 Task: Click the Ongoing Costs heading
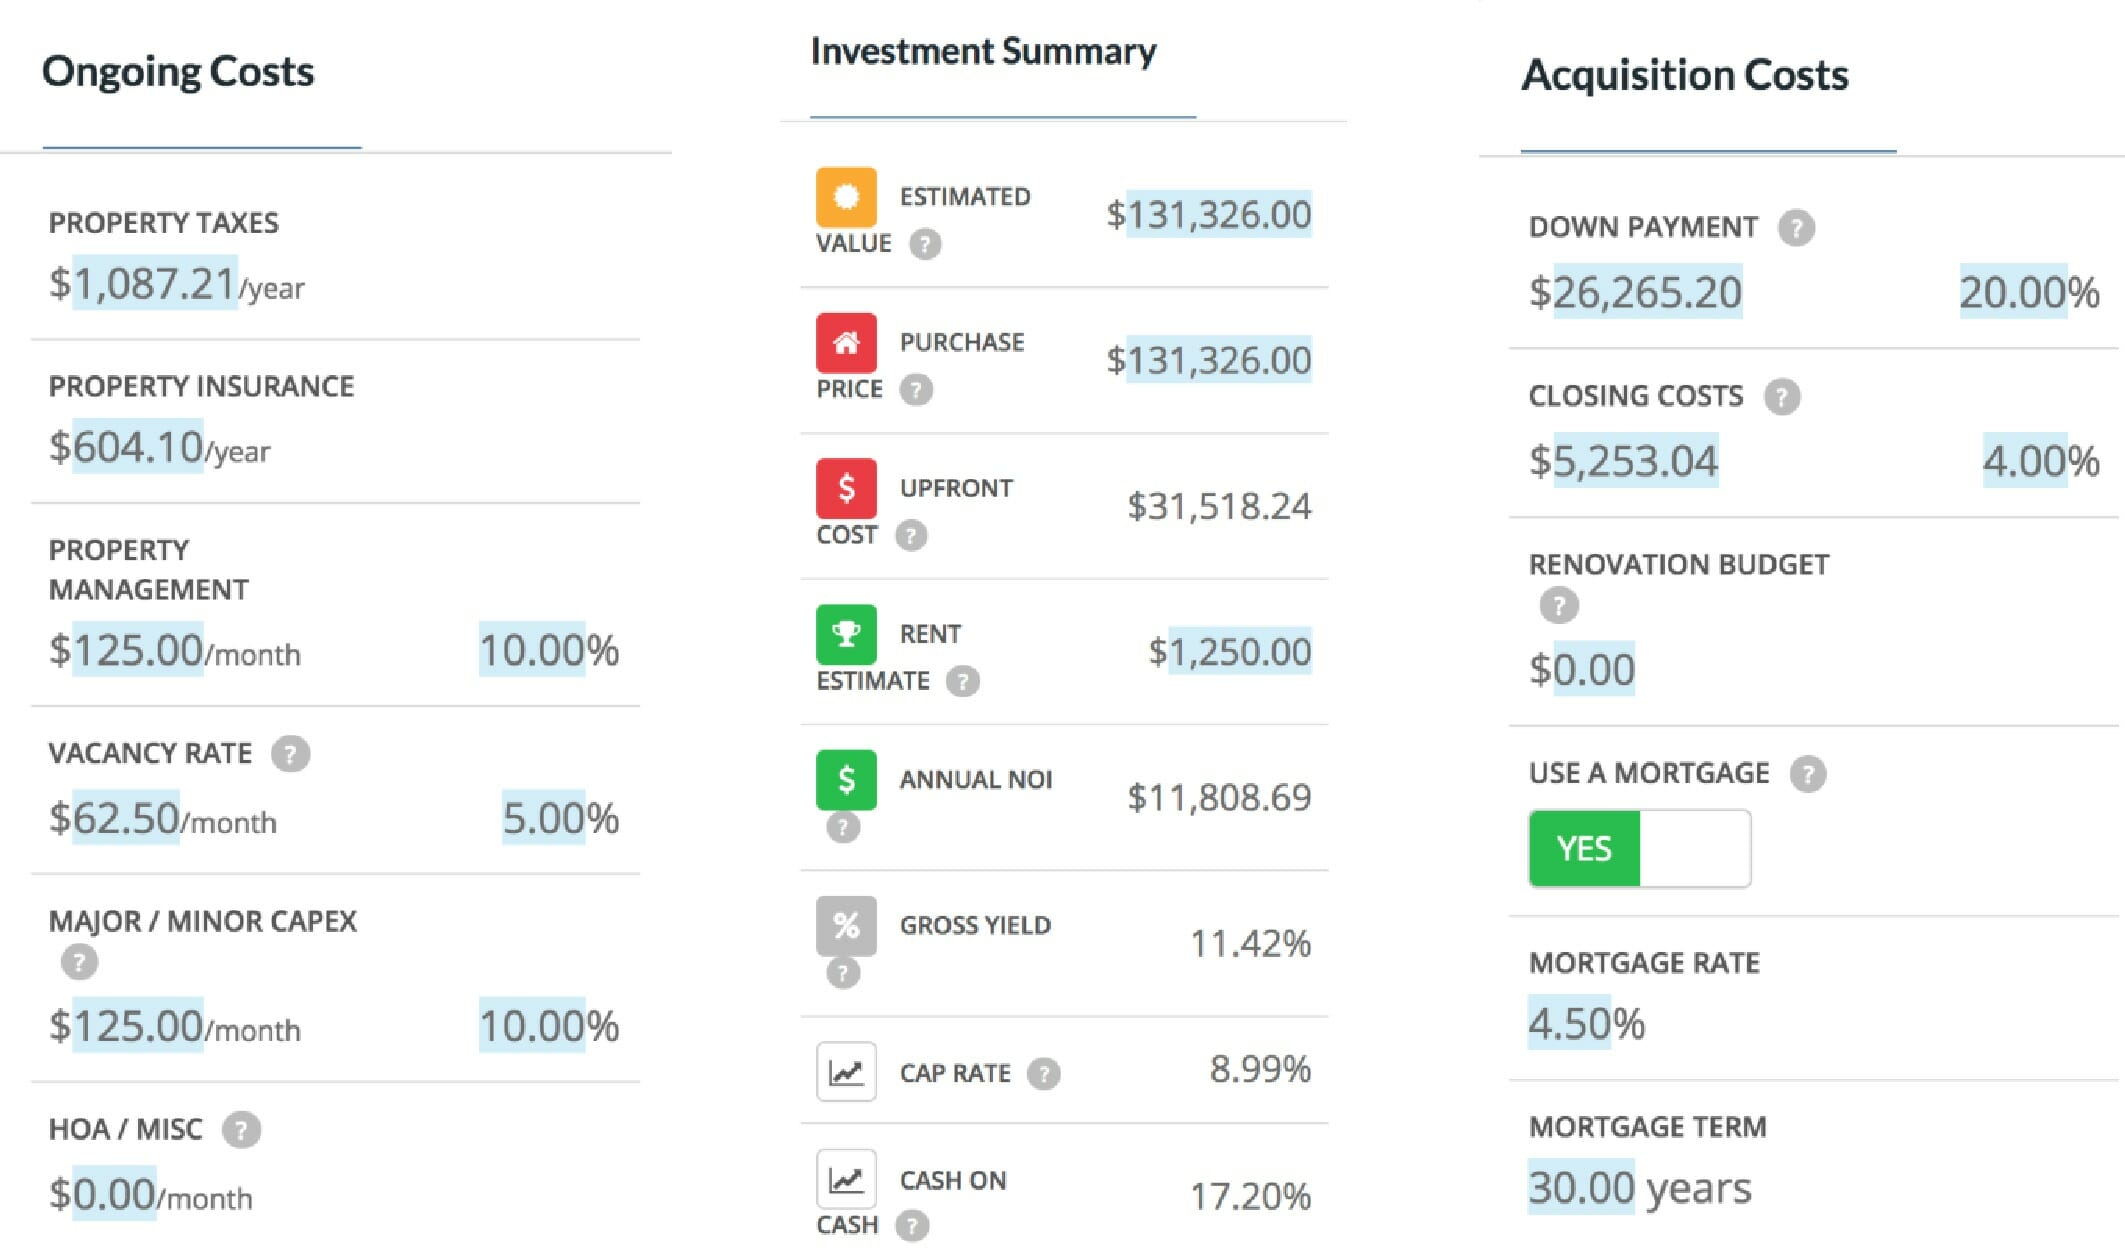coord(178,72)
